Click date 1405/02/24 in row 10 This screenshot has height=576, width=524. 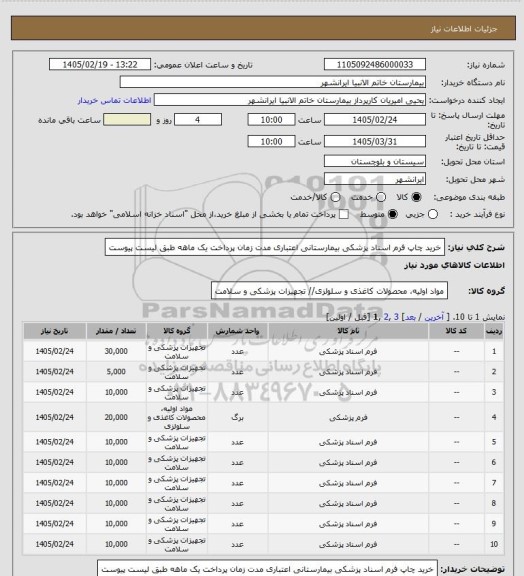[x=54, y=544]
